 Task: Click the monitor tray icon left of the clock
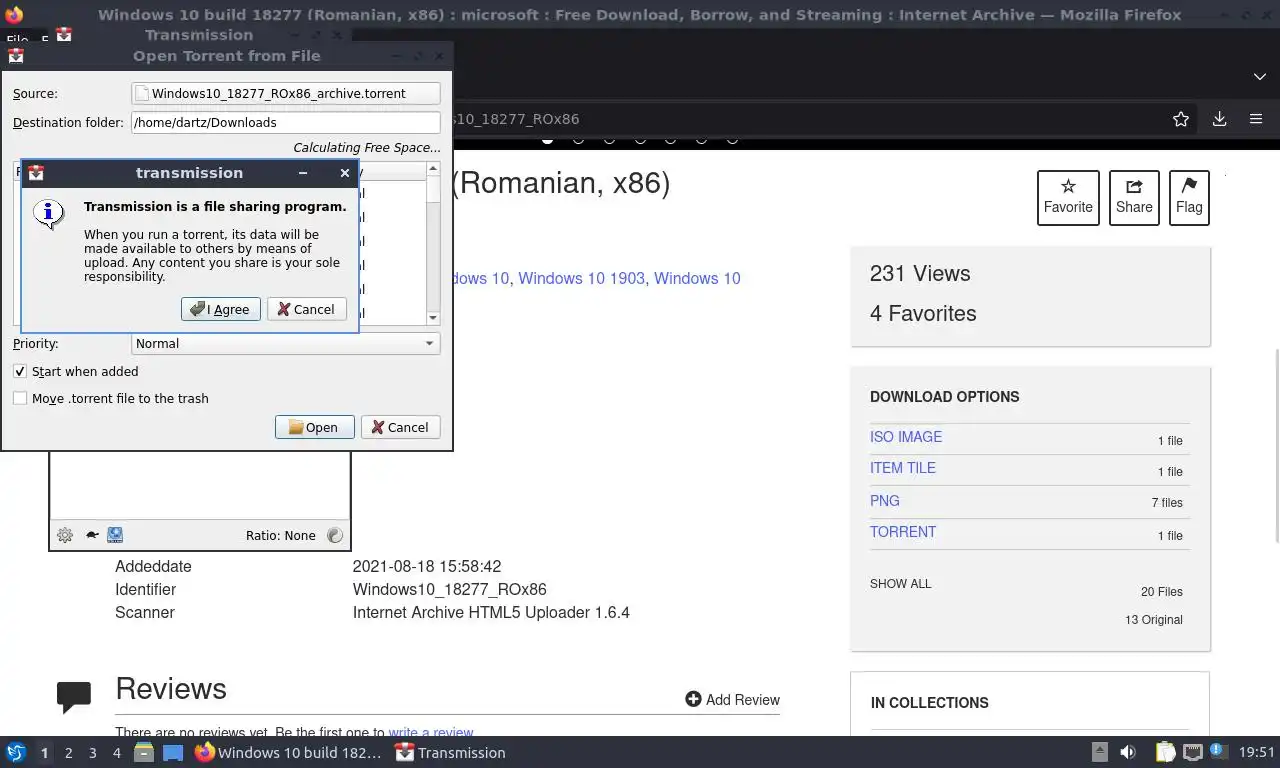pos(1192,752)
